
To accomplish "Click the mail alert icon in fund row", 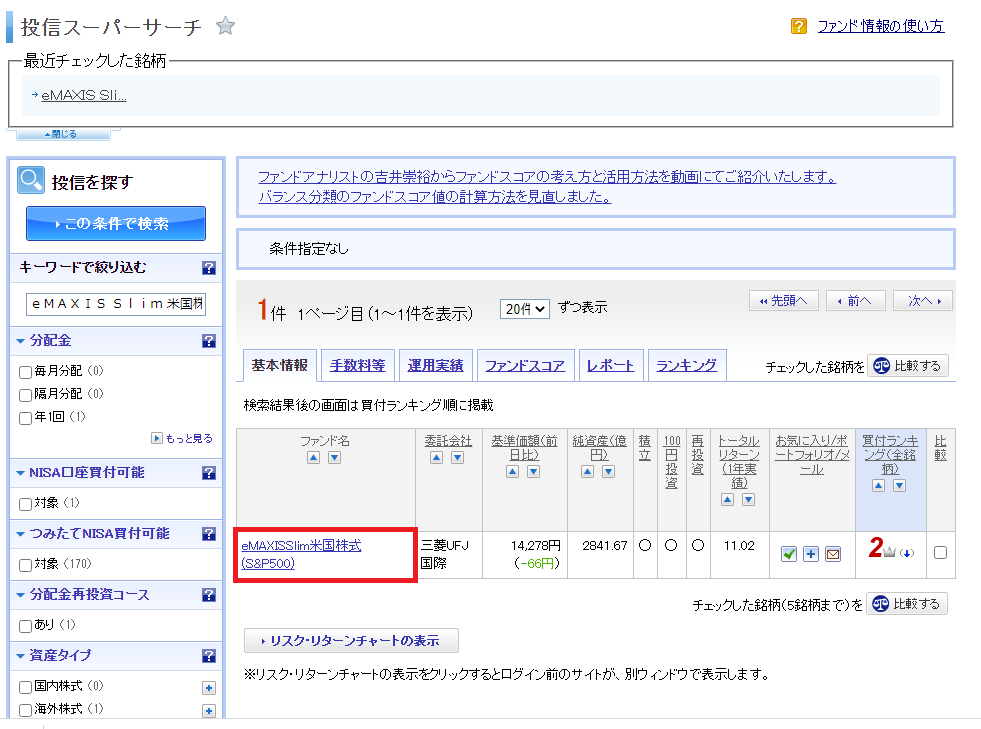I will tap(833, 554).
